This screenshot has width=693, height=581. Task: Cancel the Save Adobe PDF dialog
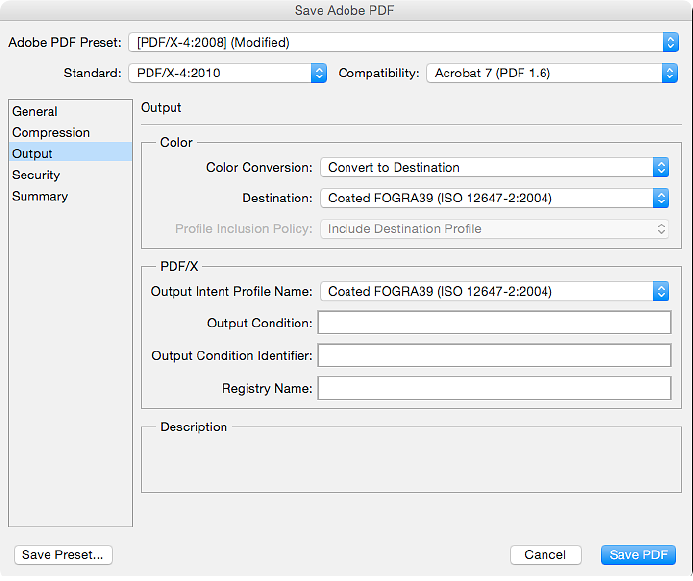click(545, 555)
